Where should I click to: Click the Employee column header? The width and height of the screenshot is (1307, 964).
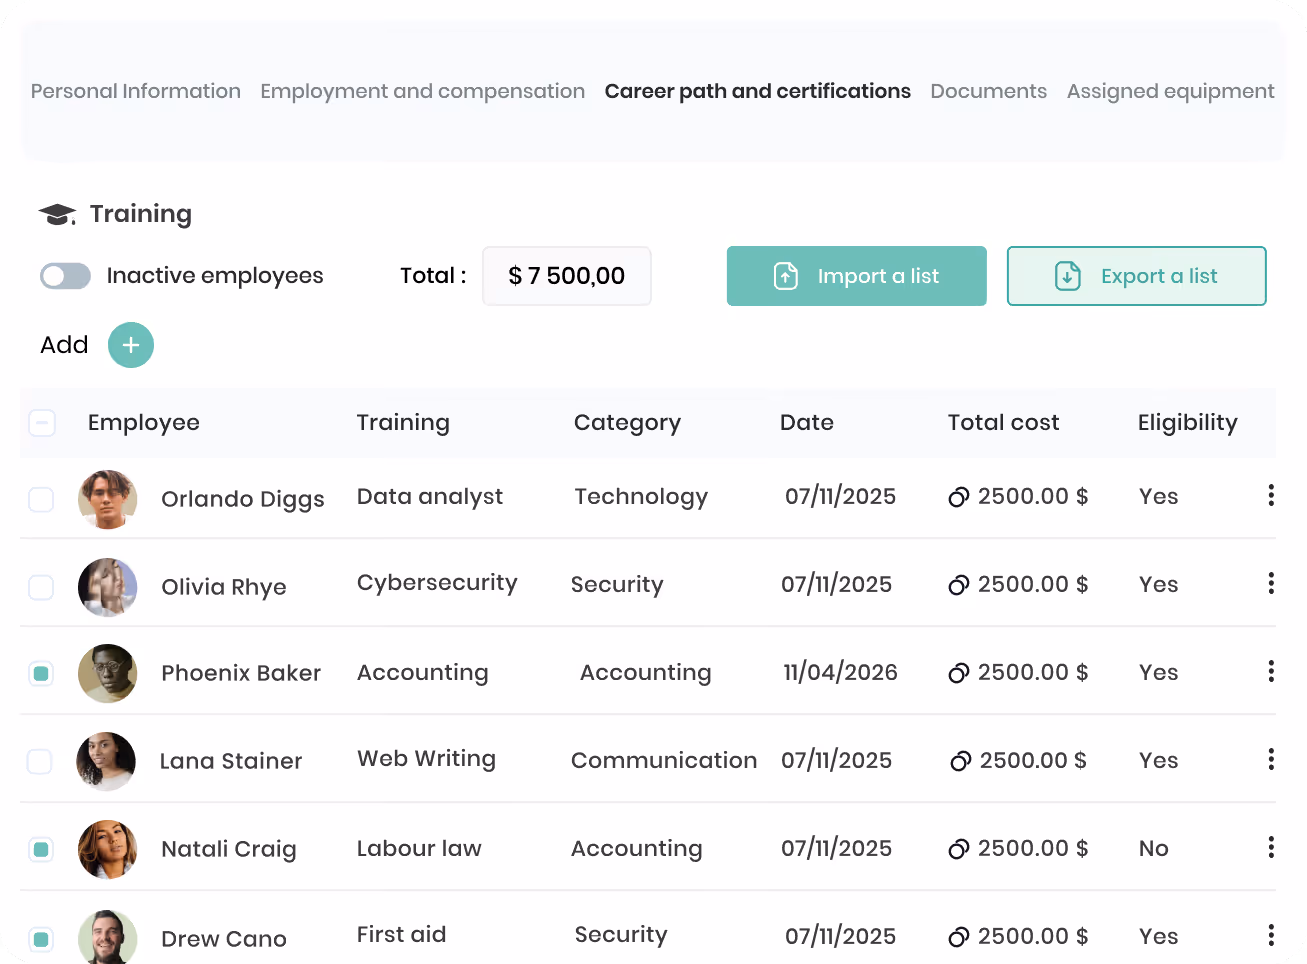pyautogui.click(x=144, y=423)
